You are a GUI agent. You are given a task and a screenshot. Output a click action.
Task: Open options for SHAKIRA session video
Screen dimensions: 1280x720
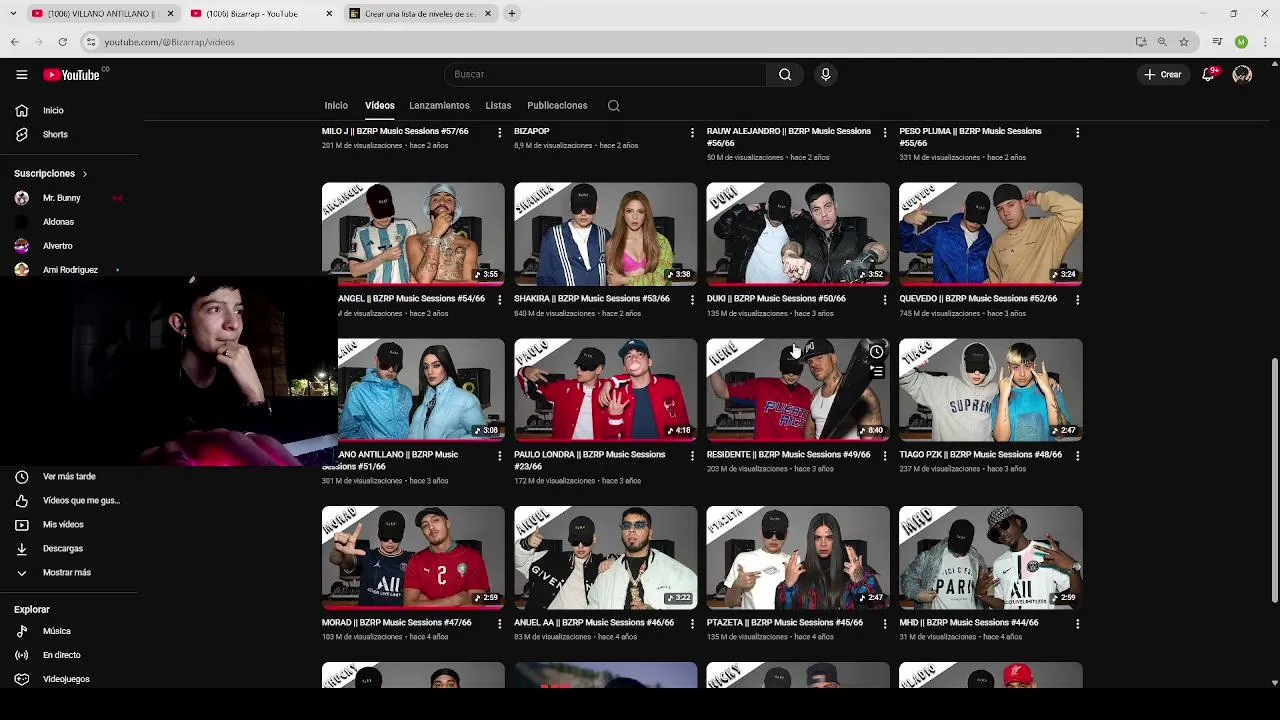click(x=692, y=299)
